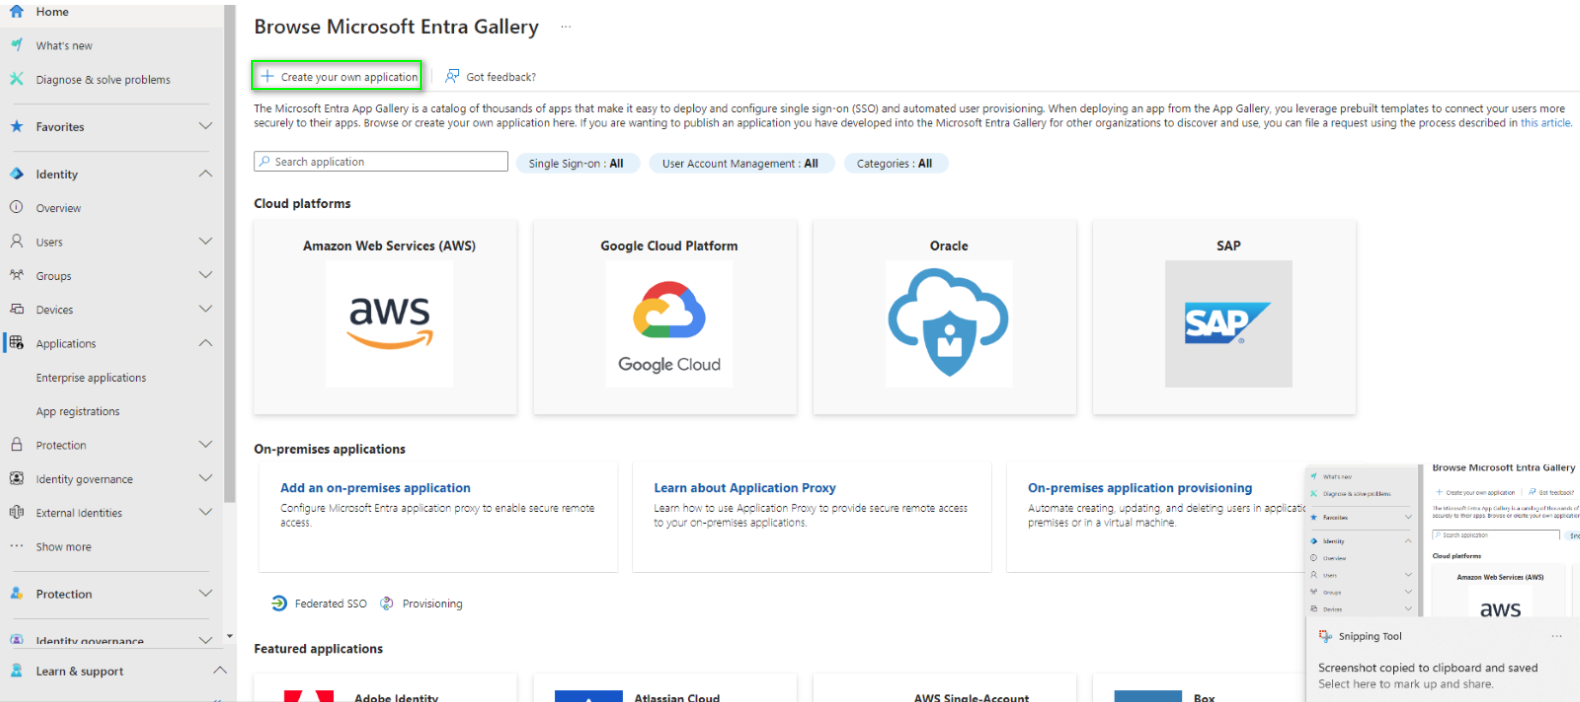Open the User Account Management filter
This screenshot has height=702, width=1580.
coord(740,163)
